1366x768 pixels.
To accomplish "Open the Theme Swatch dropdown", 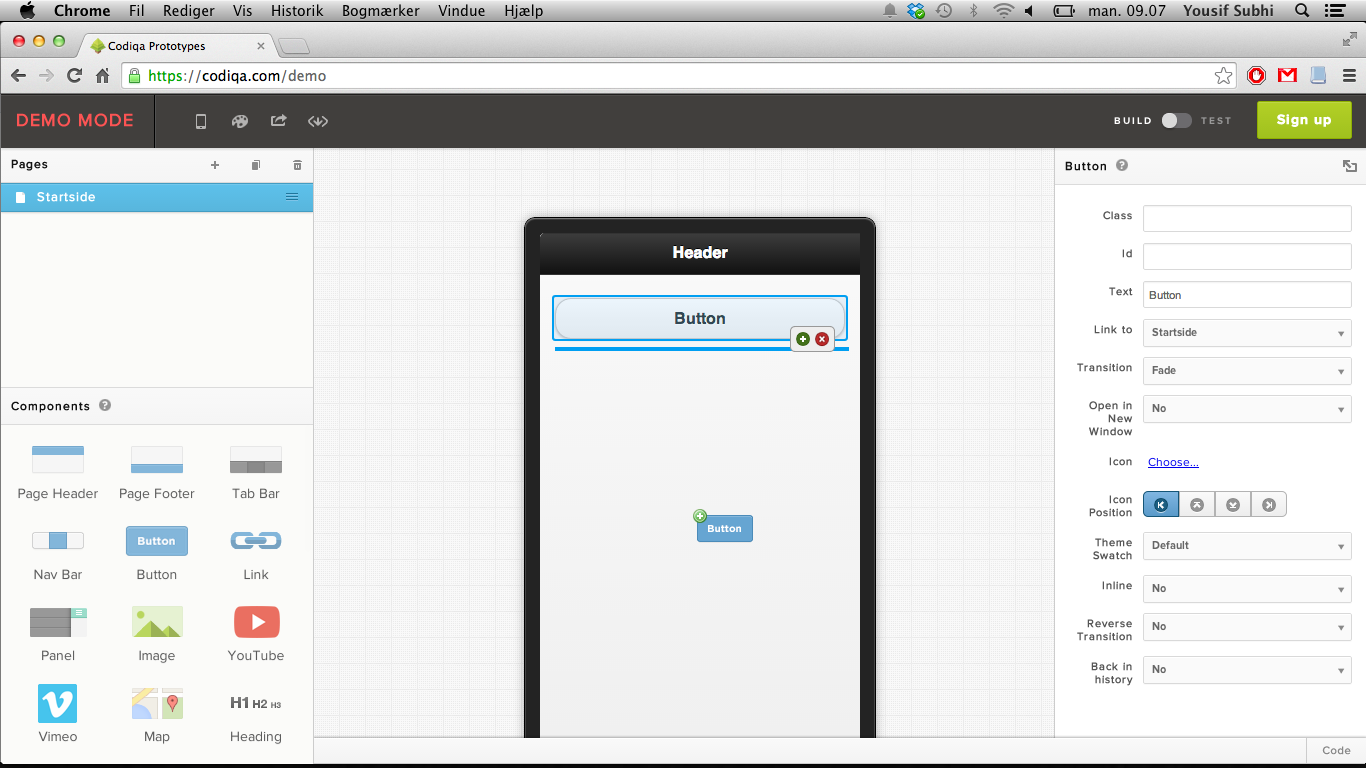I will click(1246, 546).
